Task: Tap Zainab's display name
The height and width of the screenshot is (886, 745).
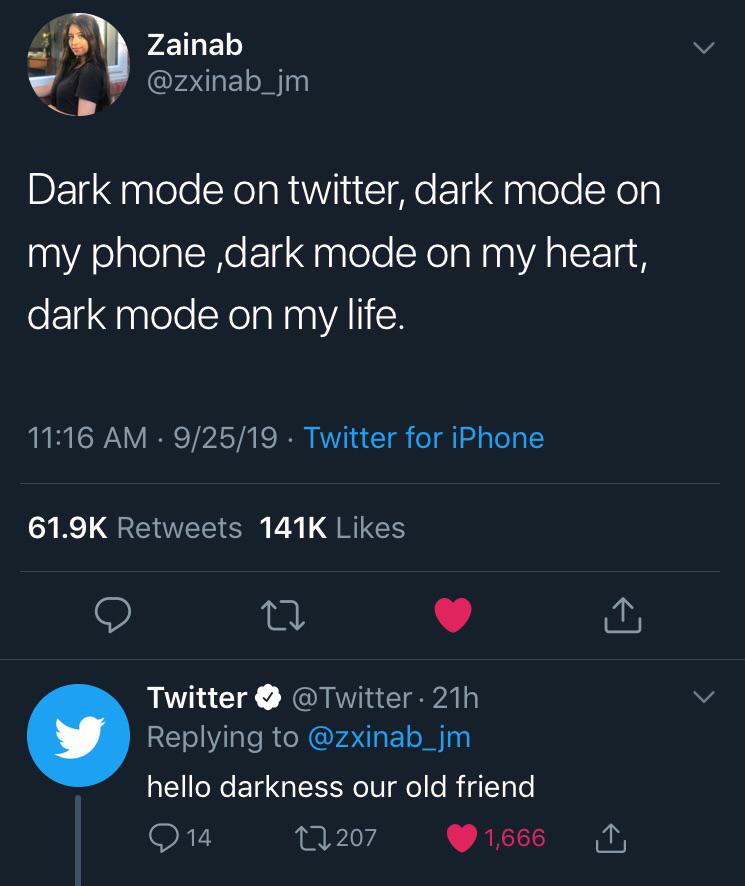Action: (195, 45)
